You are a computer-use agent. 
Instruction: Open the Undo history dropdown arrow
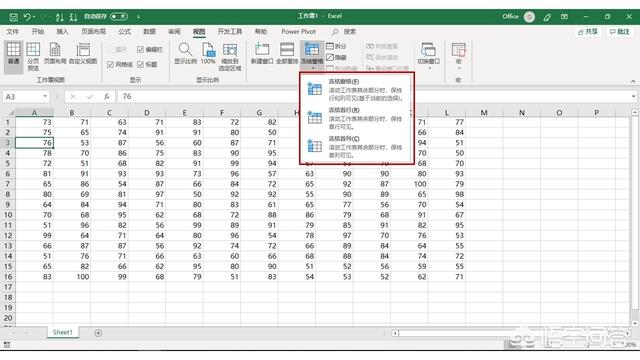tap(34, 17)
